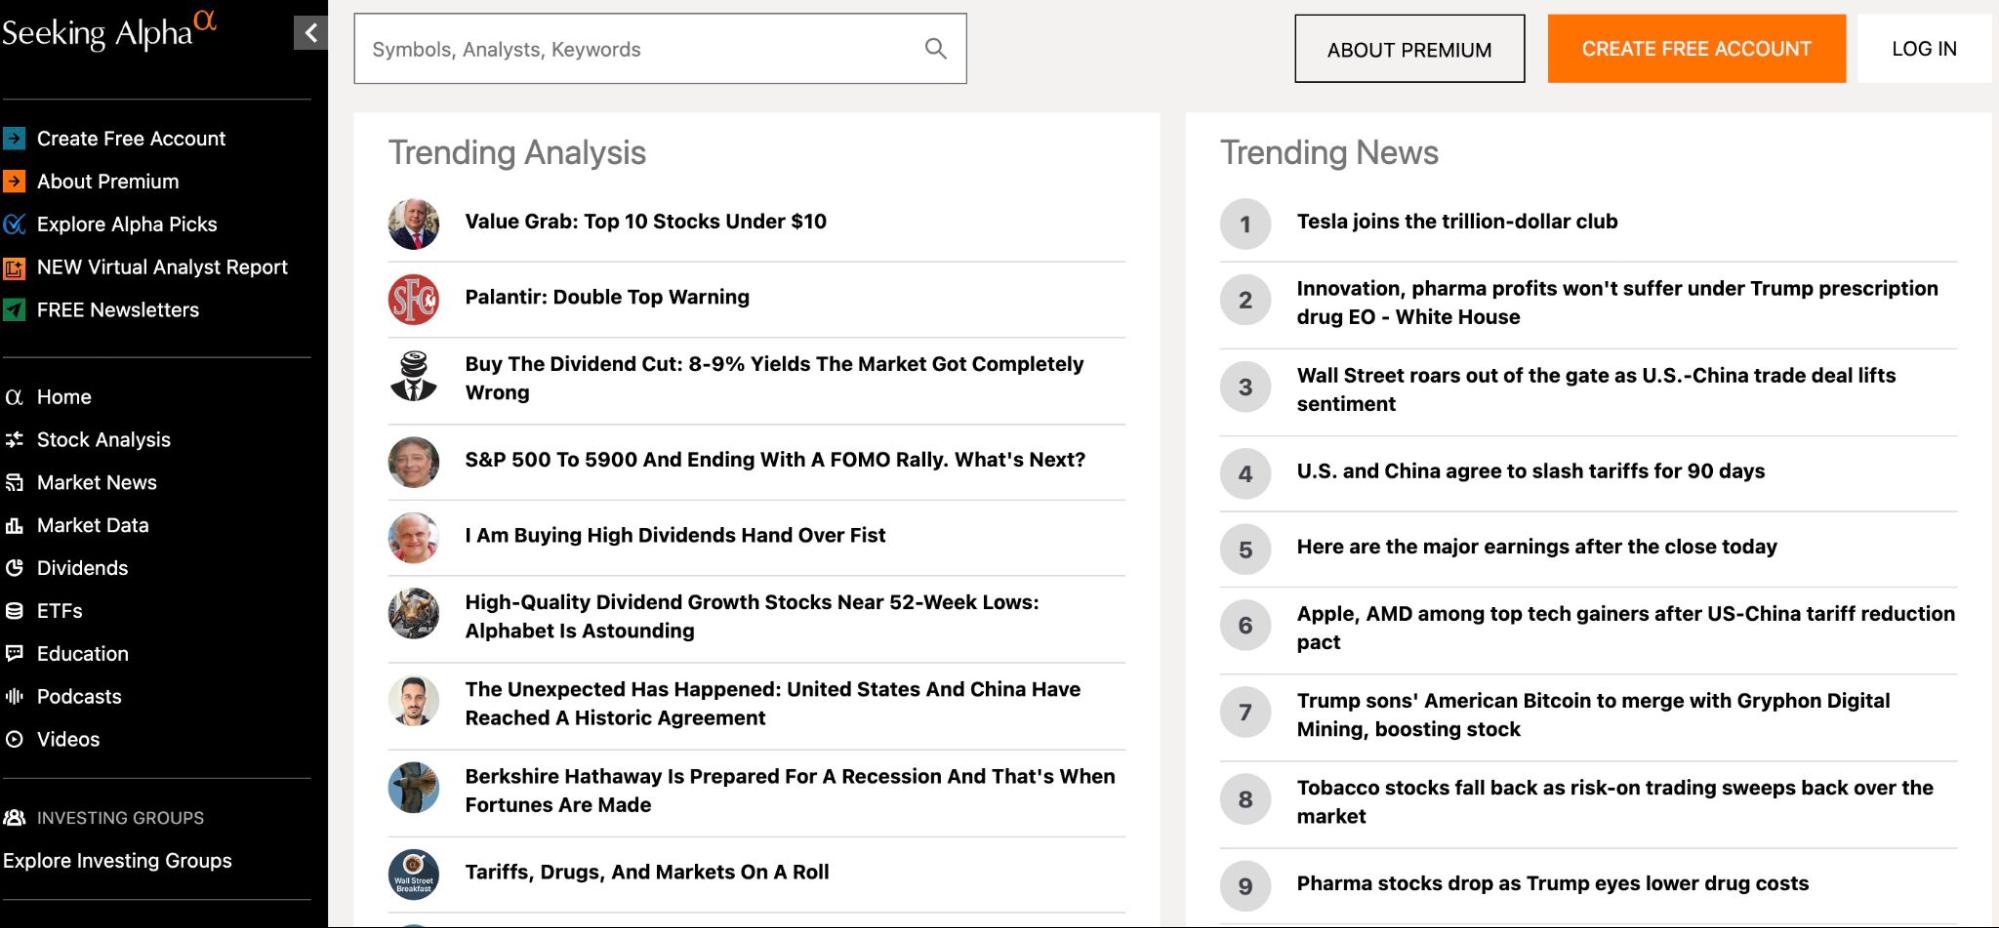The width and height of the screenshot is (1999, 928).
Task: Focus the Symbols, Analysts, Keywords search field
Action: [660, 48]
